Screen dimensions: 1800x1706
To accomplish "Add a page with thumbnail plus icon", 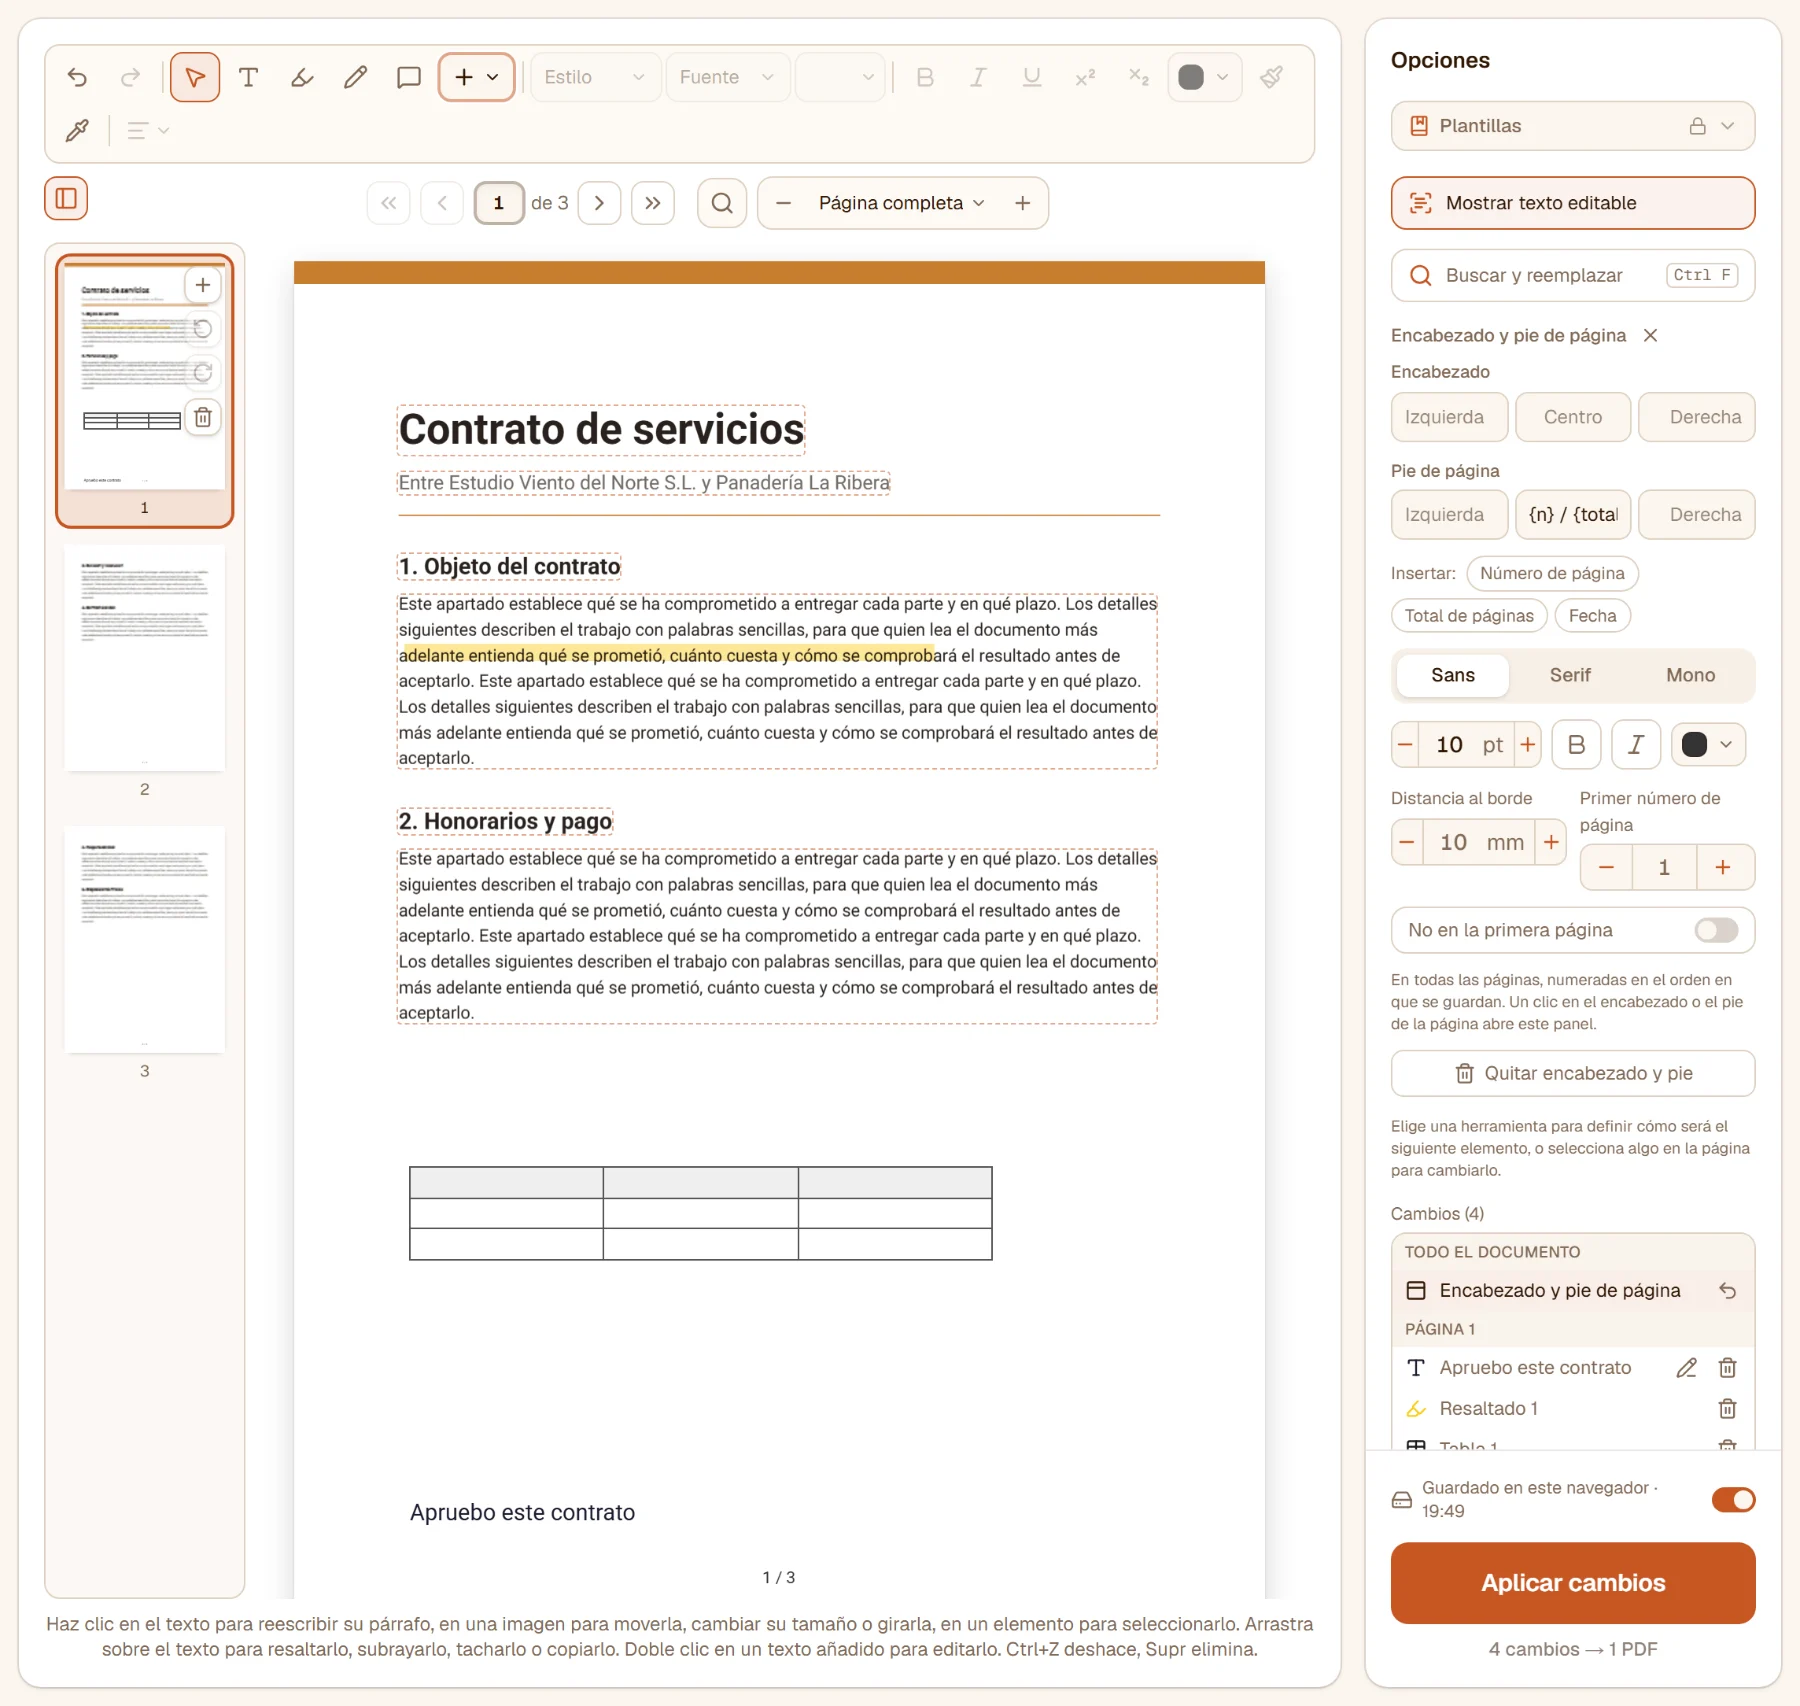I will 203,285.
